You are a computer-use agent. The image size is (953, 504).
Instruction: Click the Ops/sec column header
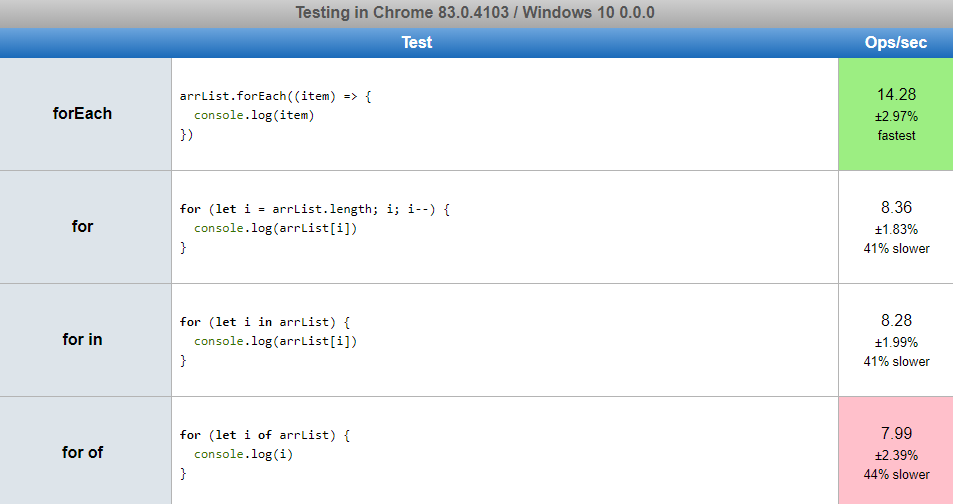pos(896,43)
